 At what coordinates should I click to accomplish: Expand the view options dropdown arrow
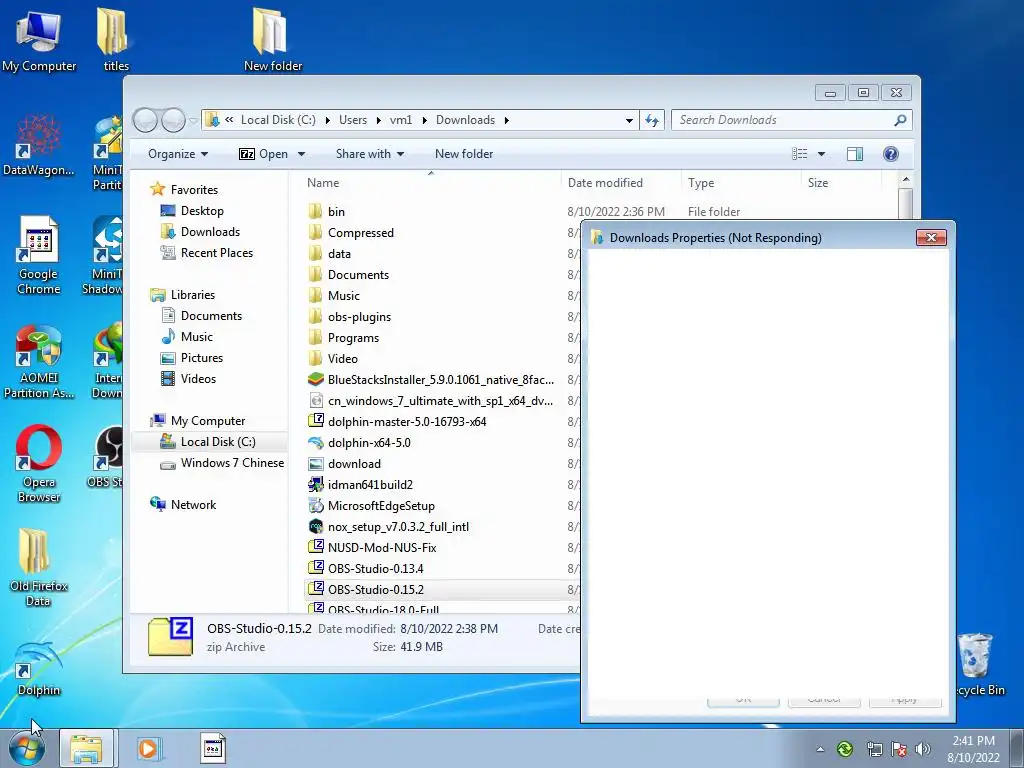822,154
